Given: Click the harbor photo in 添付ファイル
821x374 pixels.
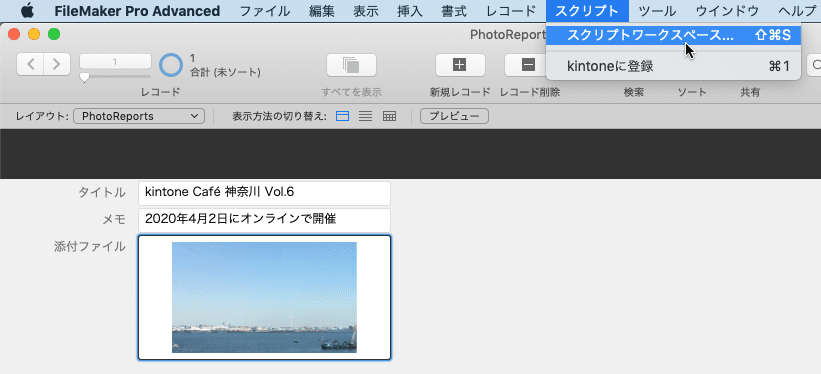Looking at the screenshot, I should coord(264,297).
